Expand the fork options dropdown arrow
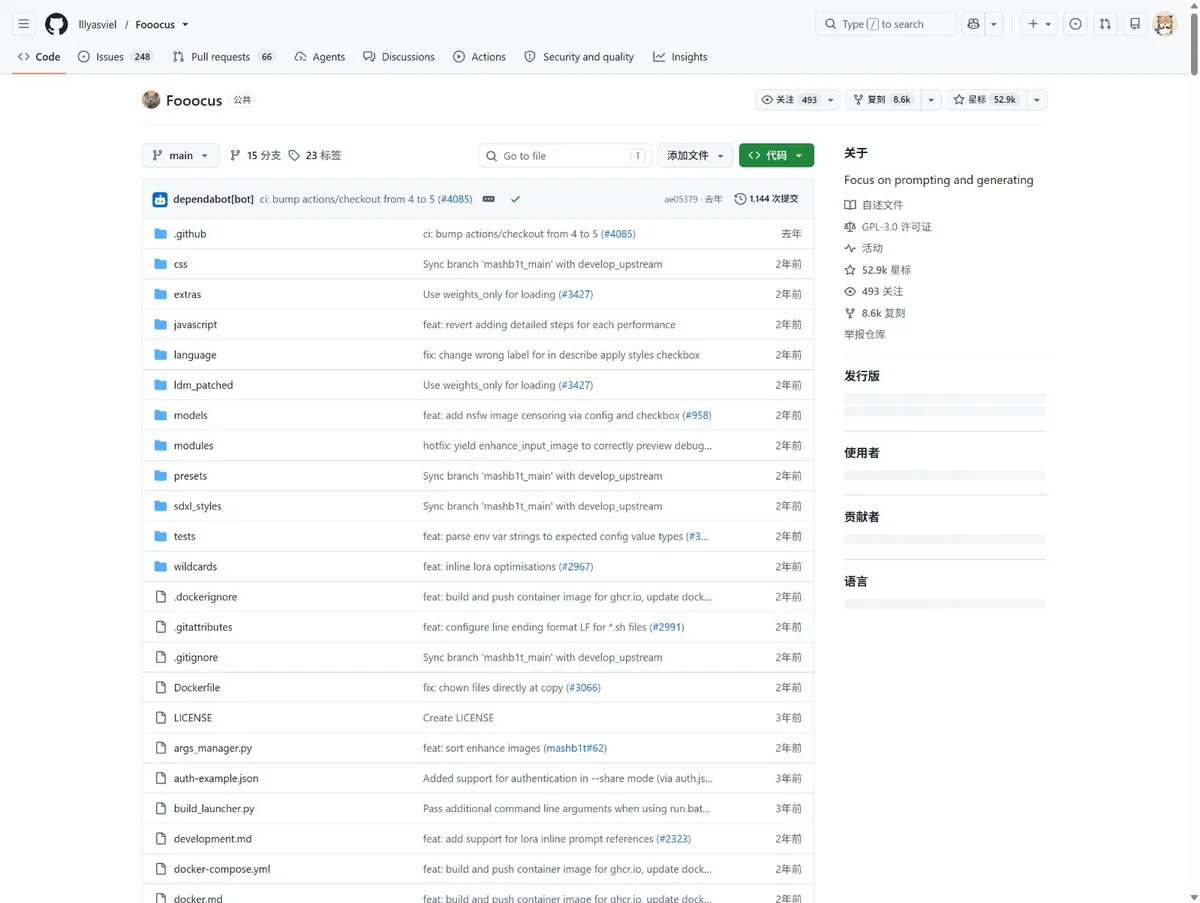 coord(931,100)
